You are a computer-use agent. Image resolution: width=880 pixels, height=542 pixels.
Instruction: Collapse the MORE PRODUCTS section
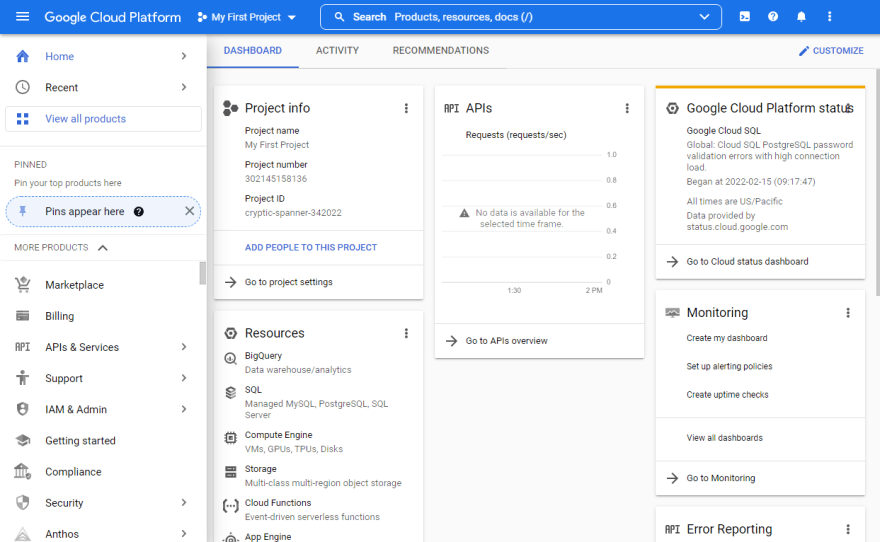click(x=103, y=247)
